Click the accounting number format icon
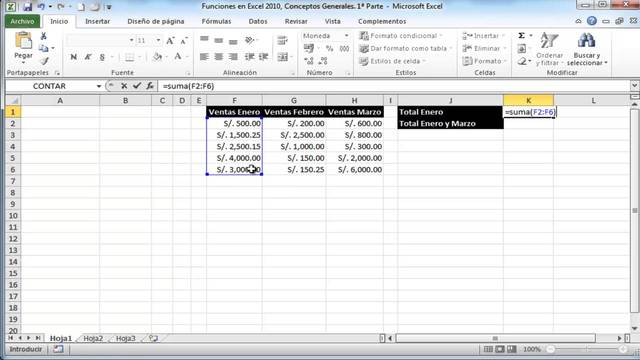This screenshot has height=360, width=640. (309, 49)
